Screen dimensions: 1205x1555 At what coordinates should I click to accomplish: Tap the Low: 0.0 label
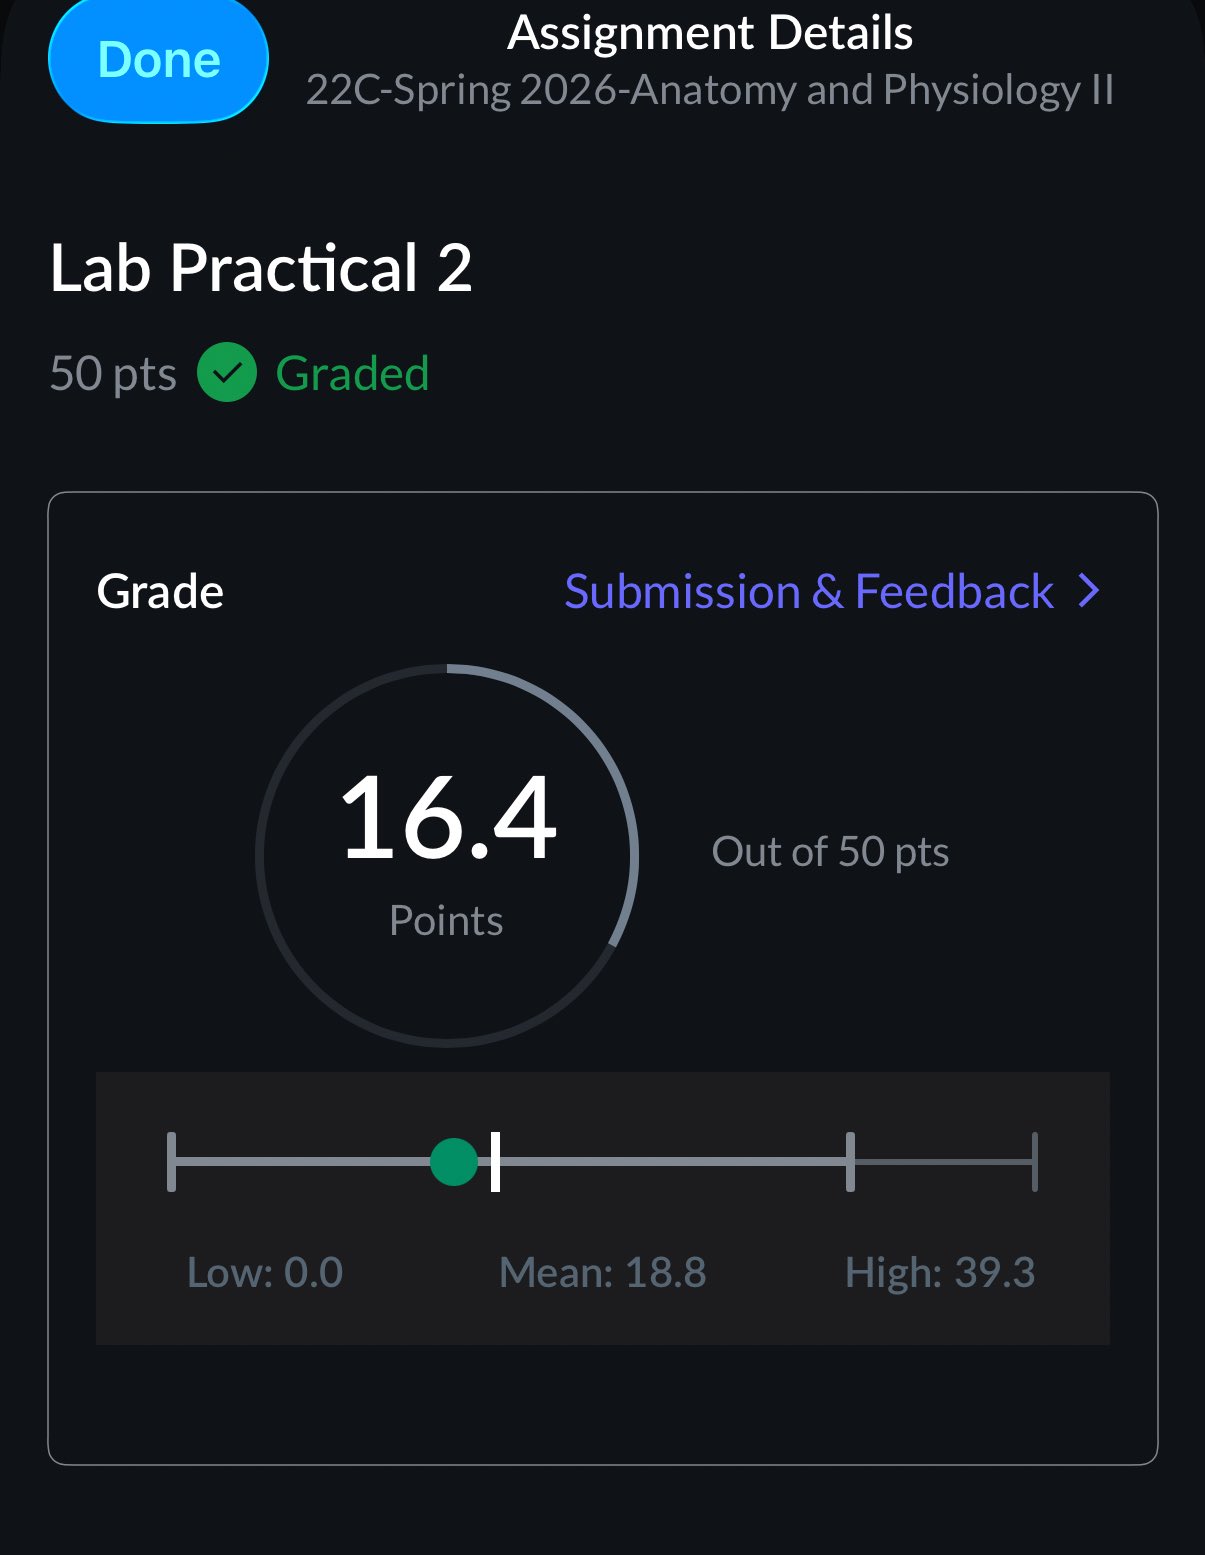[265, 1273]
